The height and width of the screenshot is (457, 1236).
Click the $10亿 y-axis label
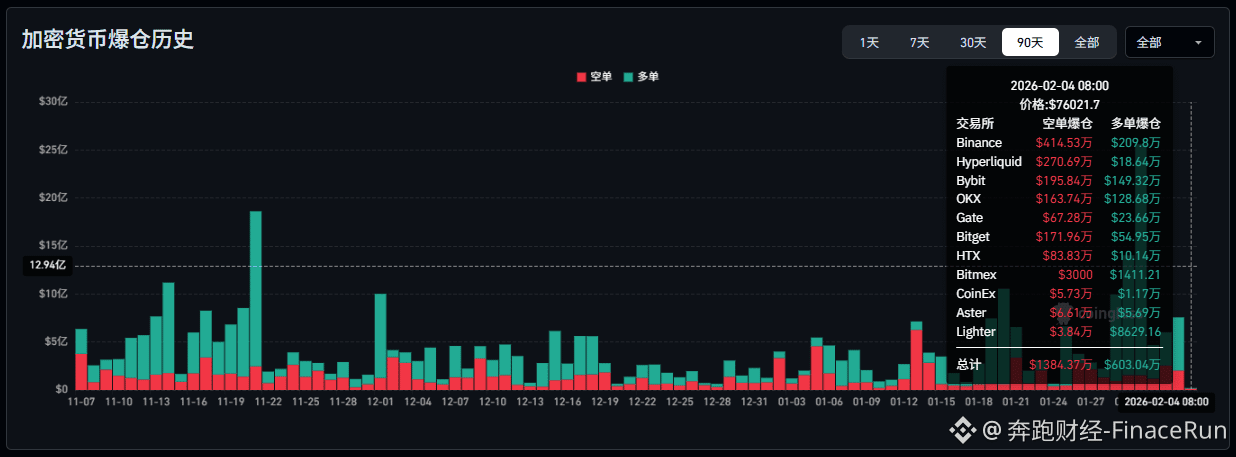[x=53, y=293]
